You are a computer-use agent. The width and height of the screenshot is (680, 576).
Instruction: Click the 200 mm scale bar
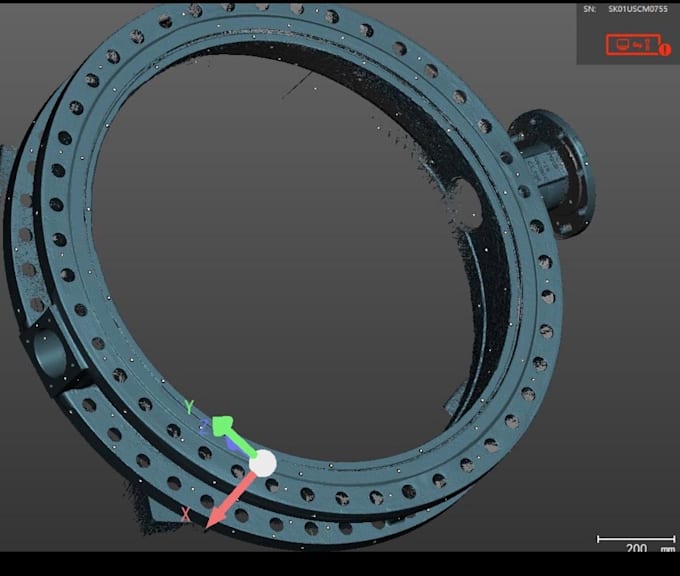pyautogui.click(x=636, y=539)
